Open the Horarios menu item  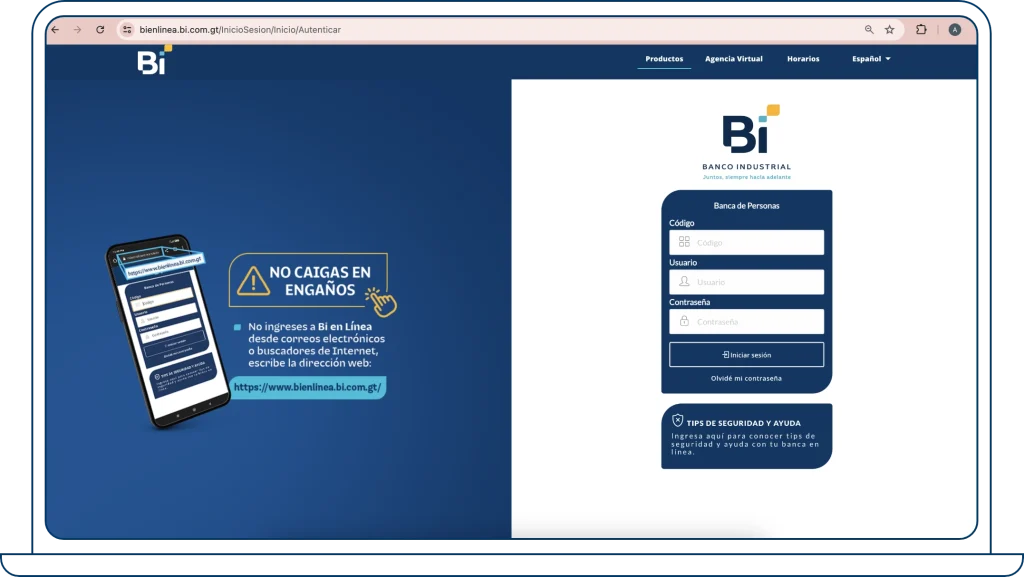tap(803, 59)
